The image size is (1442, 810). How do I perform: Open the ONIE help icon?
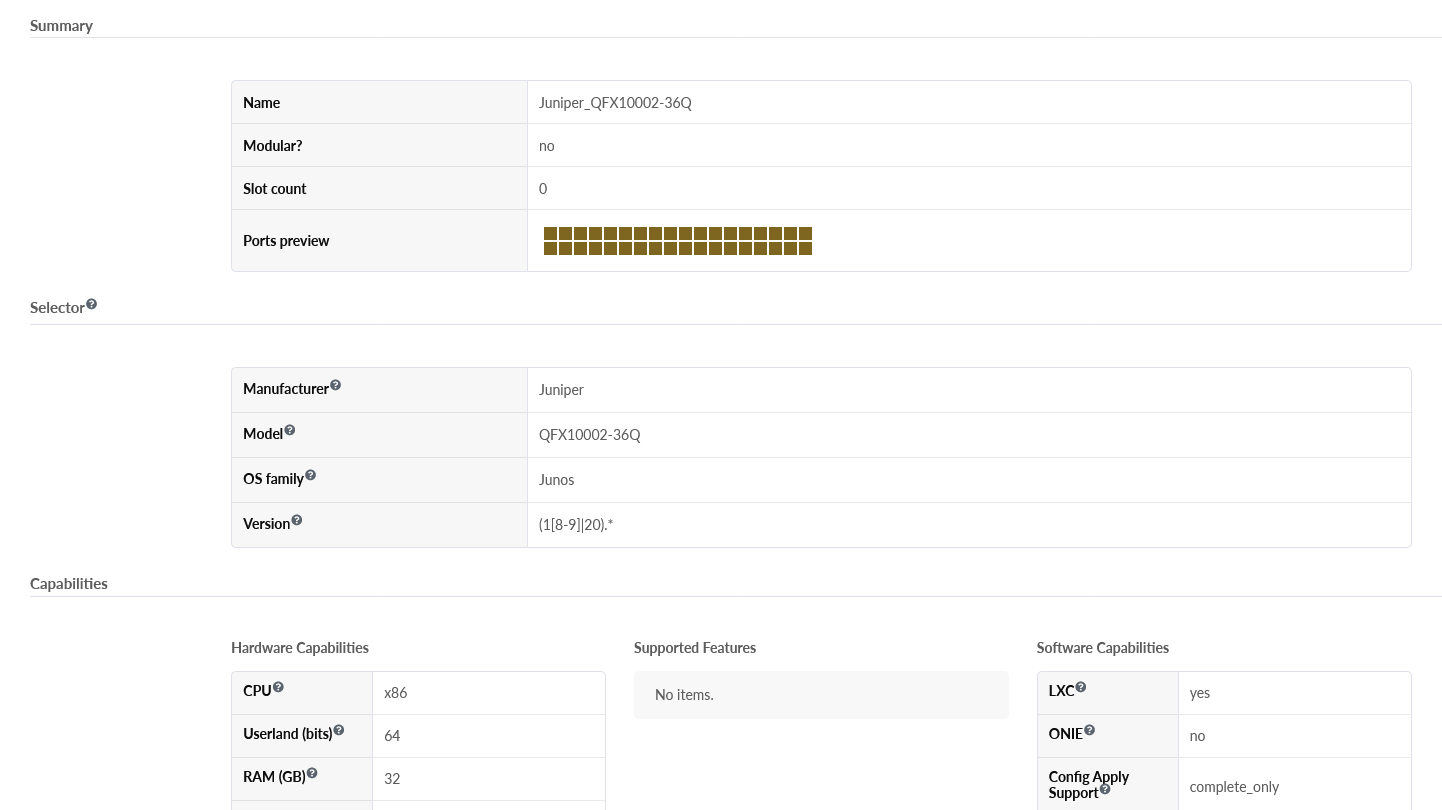(x=1089, y=731)
